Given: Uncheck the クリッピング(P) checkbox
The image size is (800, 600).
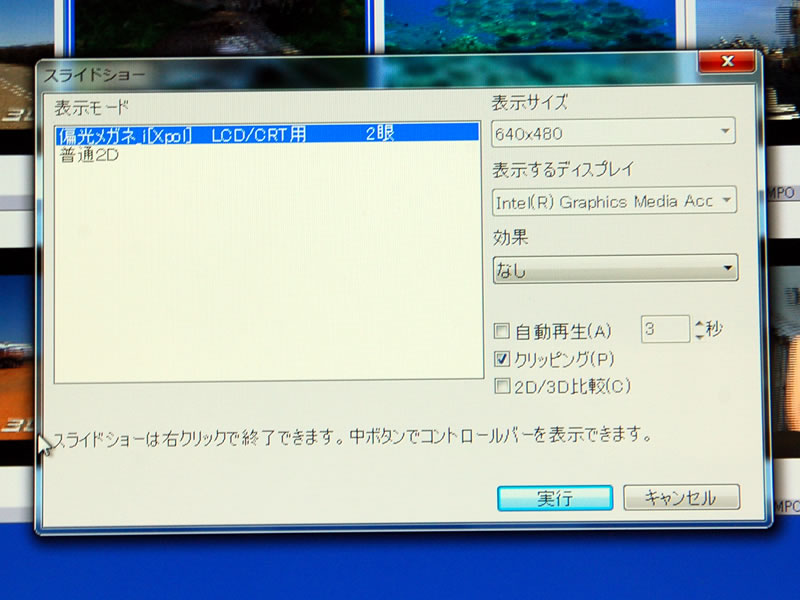Looking at the screenshot, I should (502, 359).
